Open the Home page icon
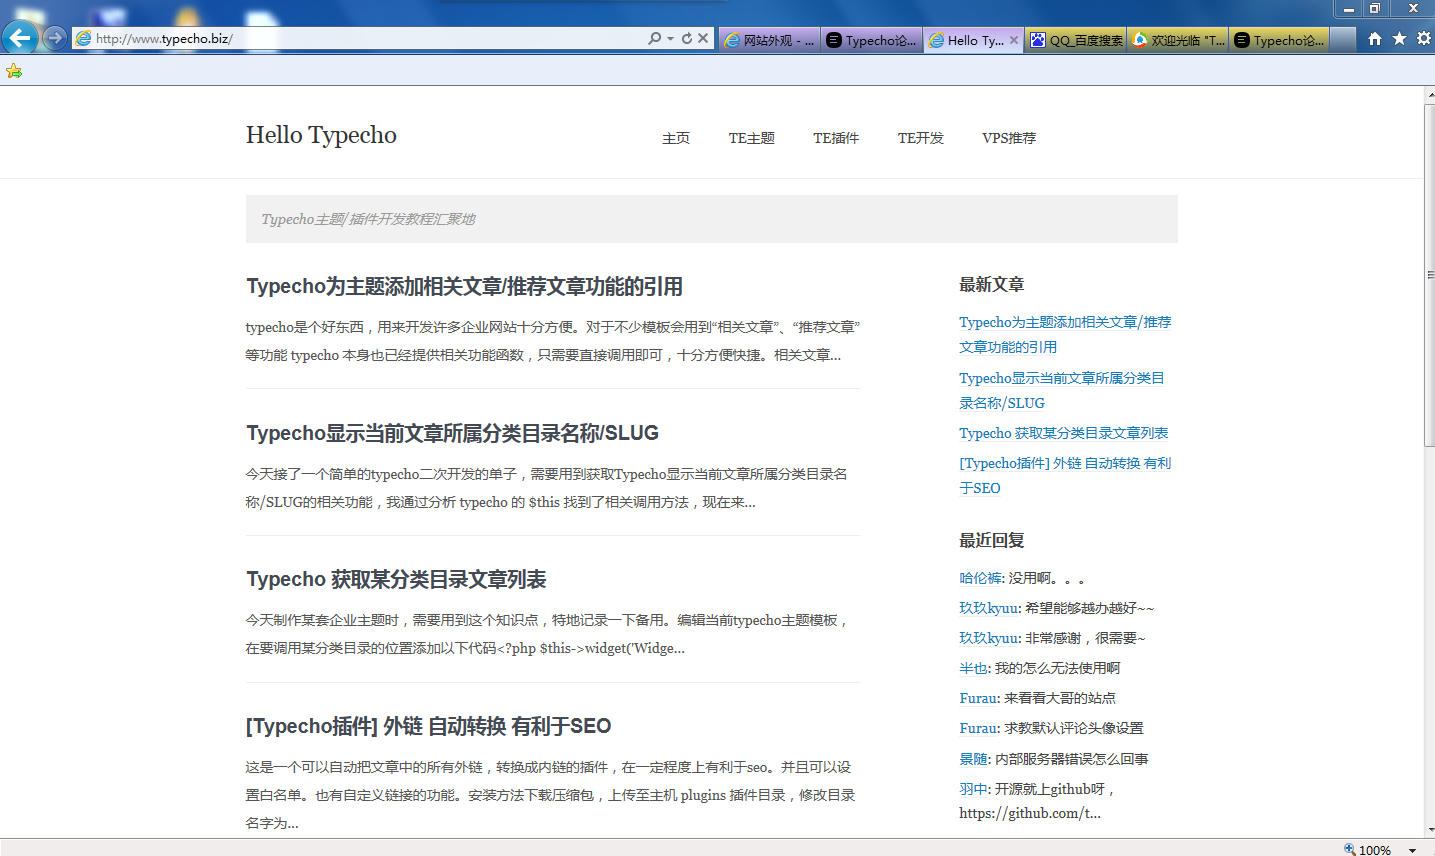 point(1375,38)
